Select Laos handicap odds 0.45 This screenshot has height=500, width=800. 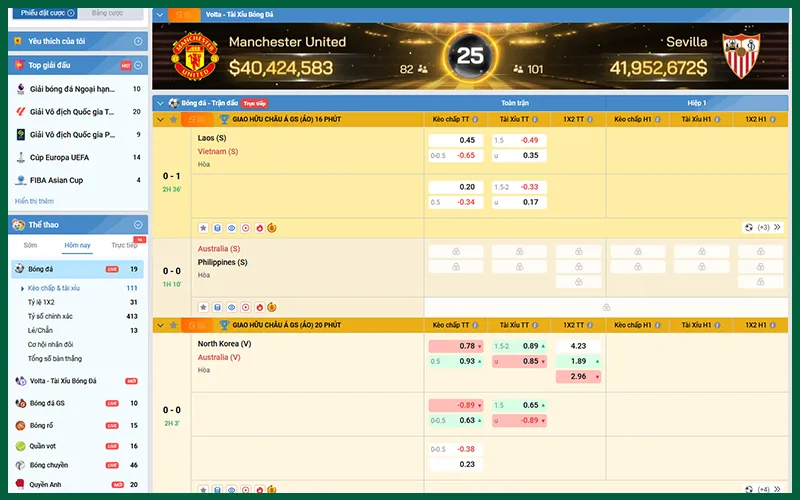[456, 140]
